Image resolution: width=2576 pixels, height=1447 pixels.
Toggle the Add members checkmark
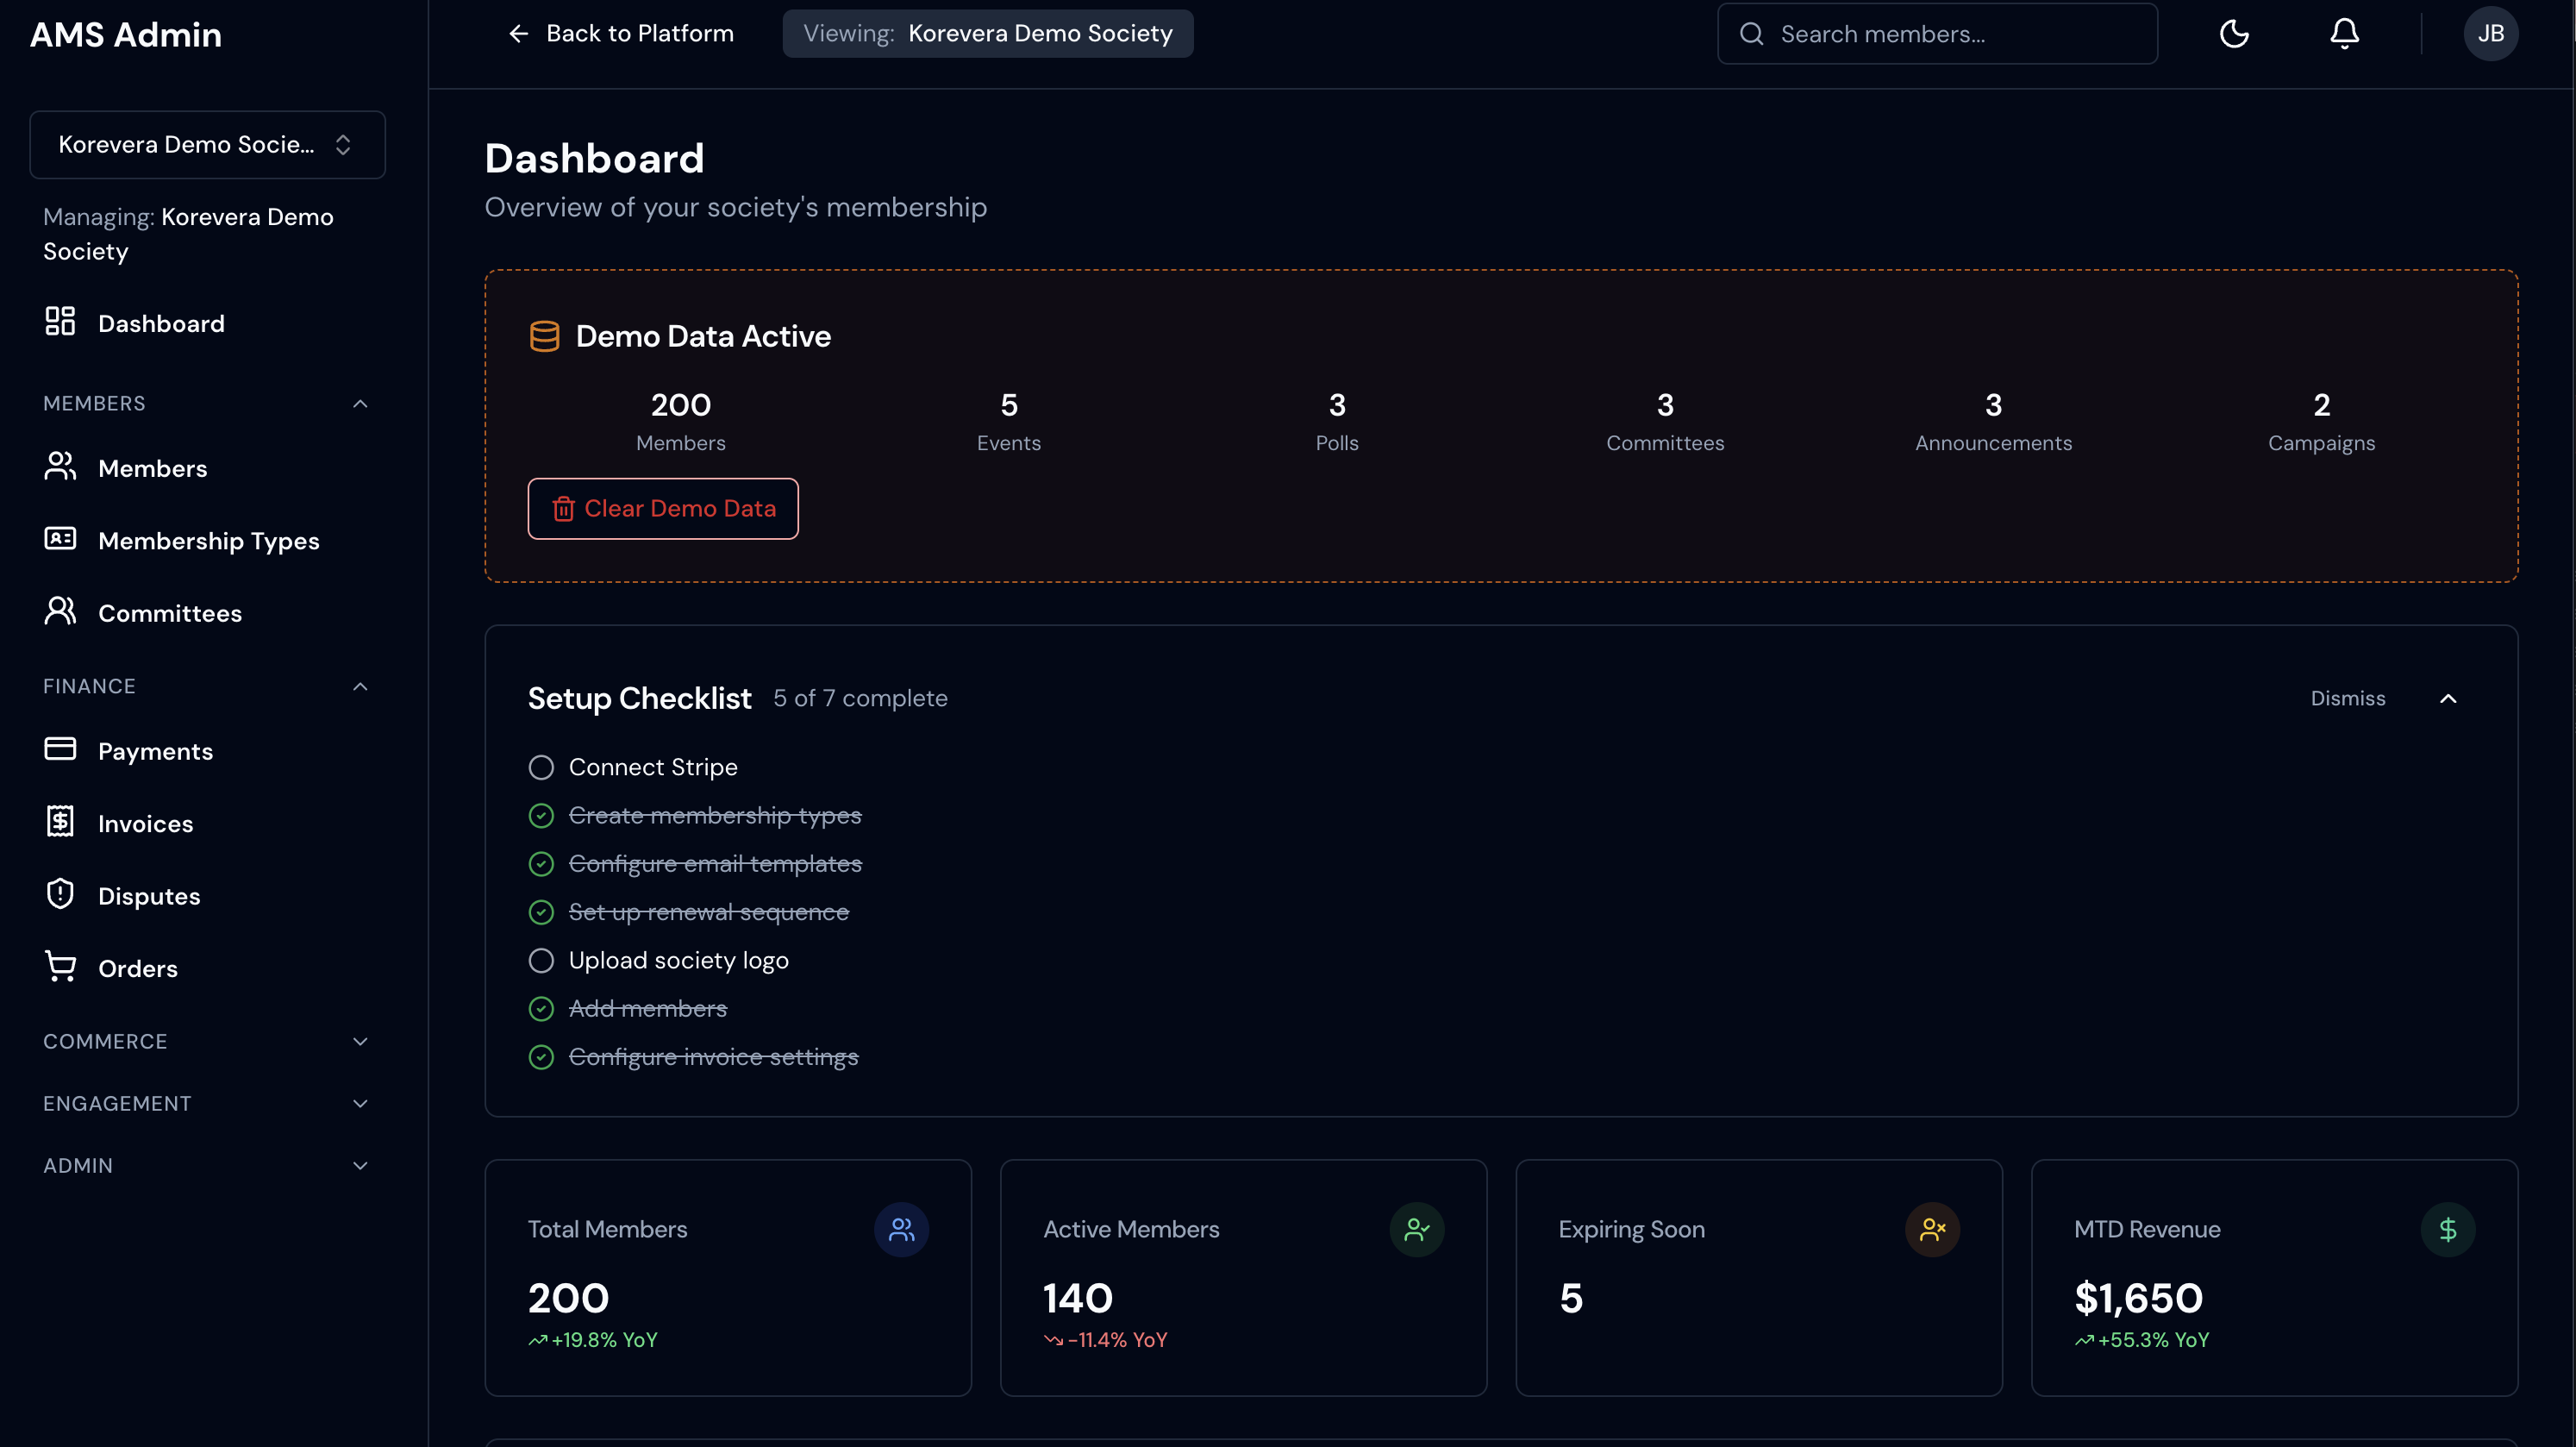[x=541, y=1009]
